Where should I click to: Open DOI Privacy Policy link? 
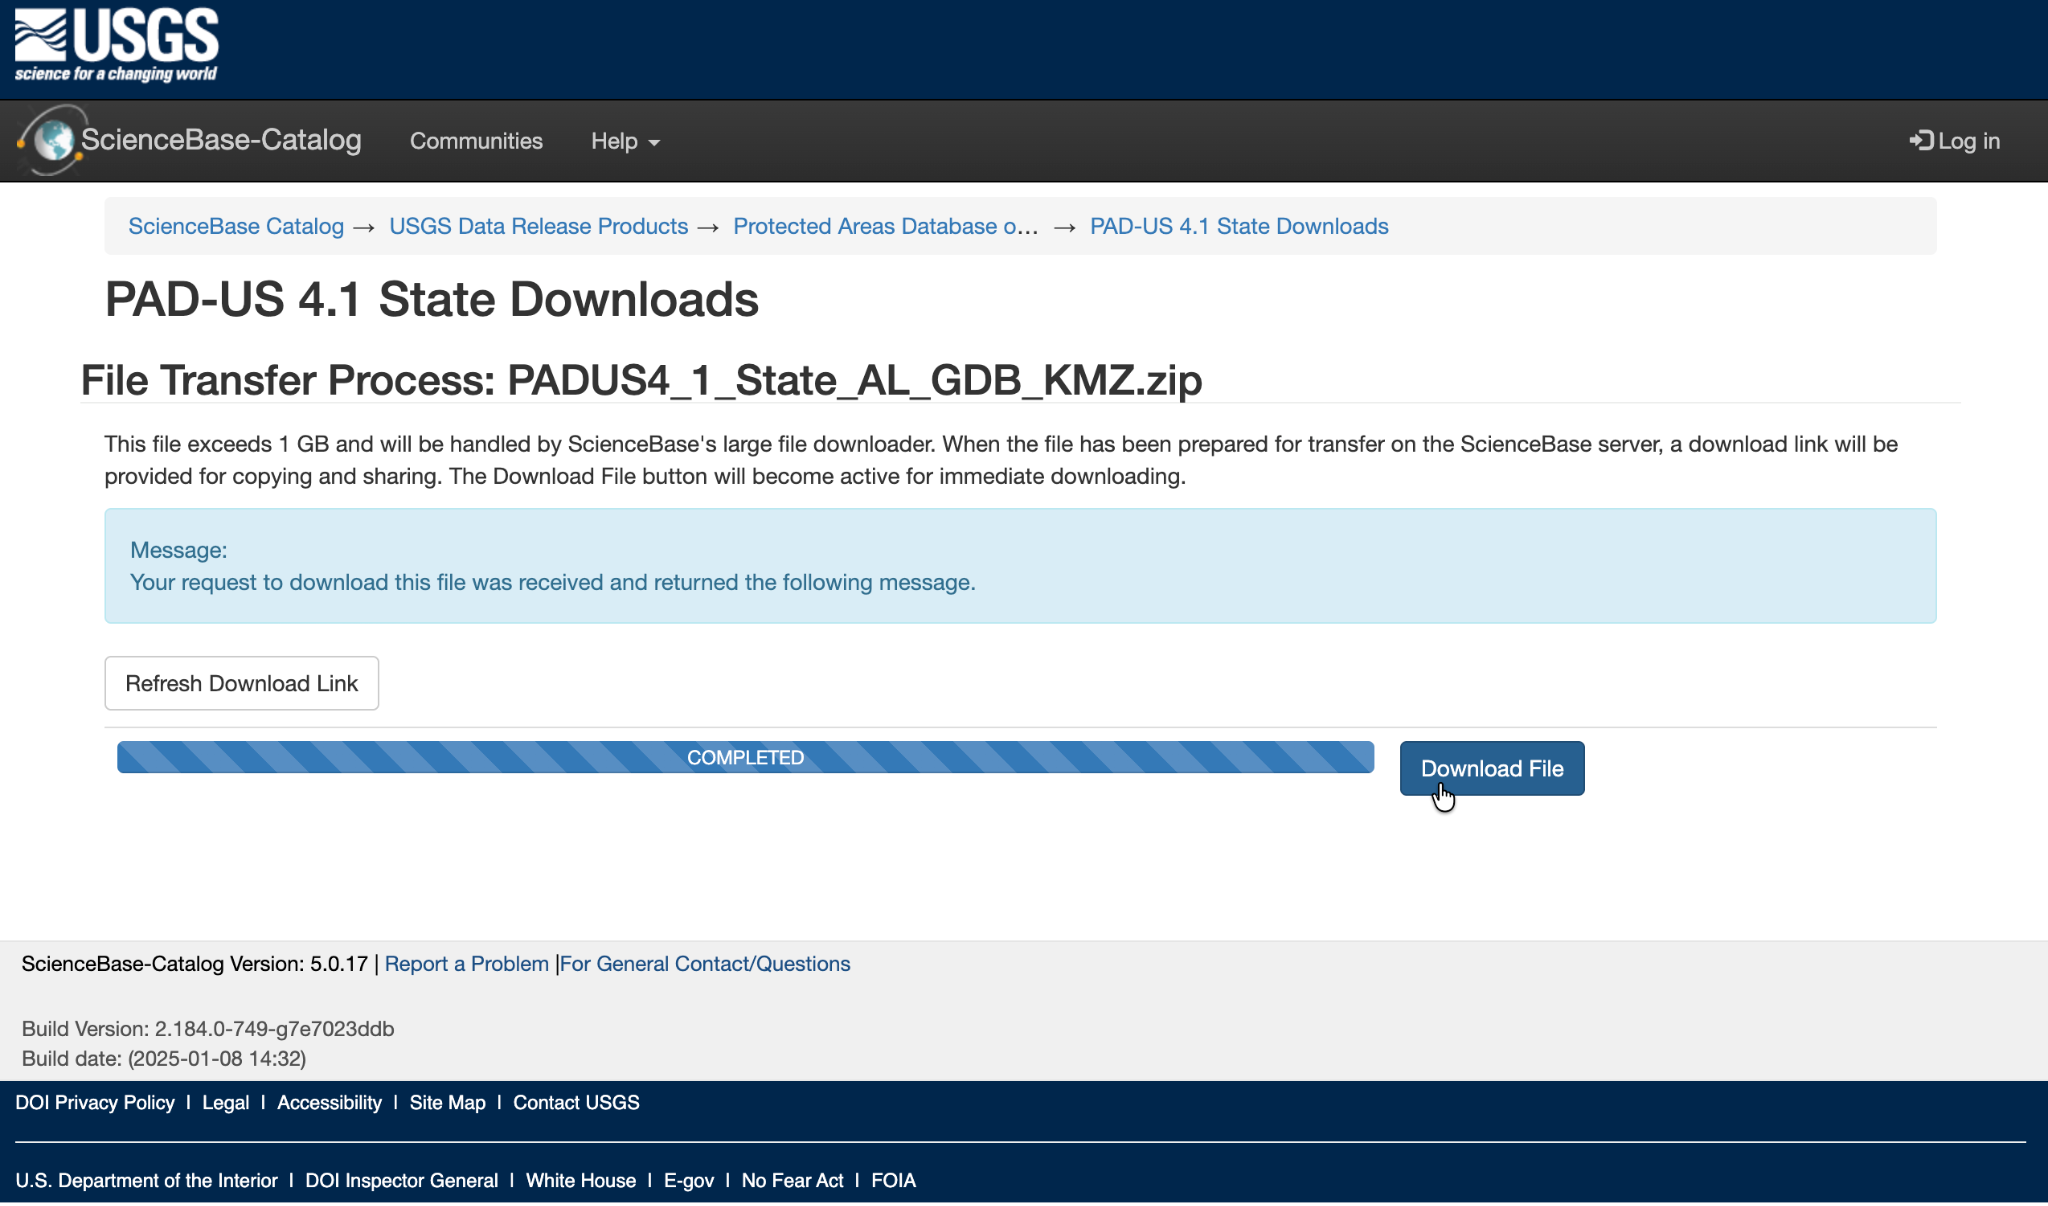95,1102
